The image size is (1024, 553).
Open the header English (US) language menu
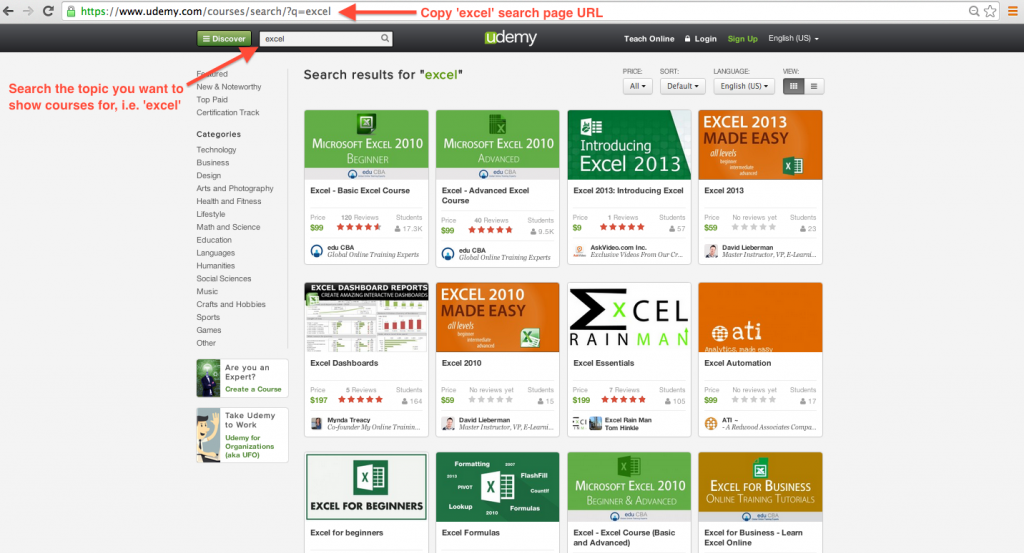(793, 39)
